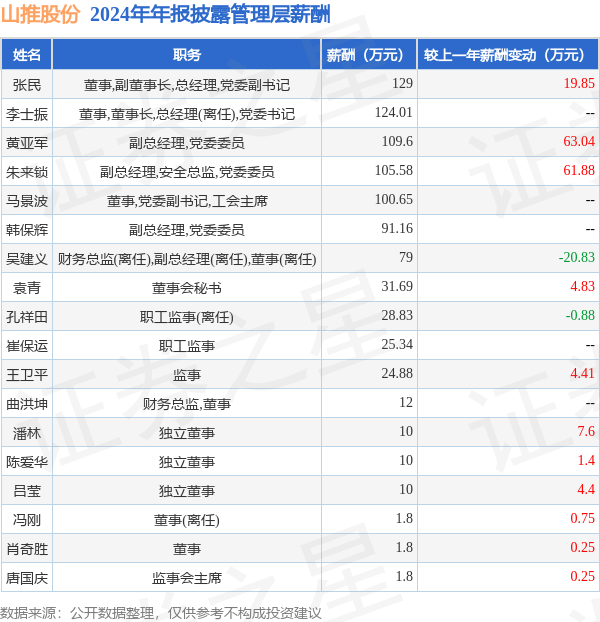Click the position 副总经理,安全总监,党委委员

coord(187,172)
